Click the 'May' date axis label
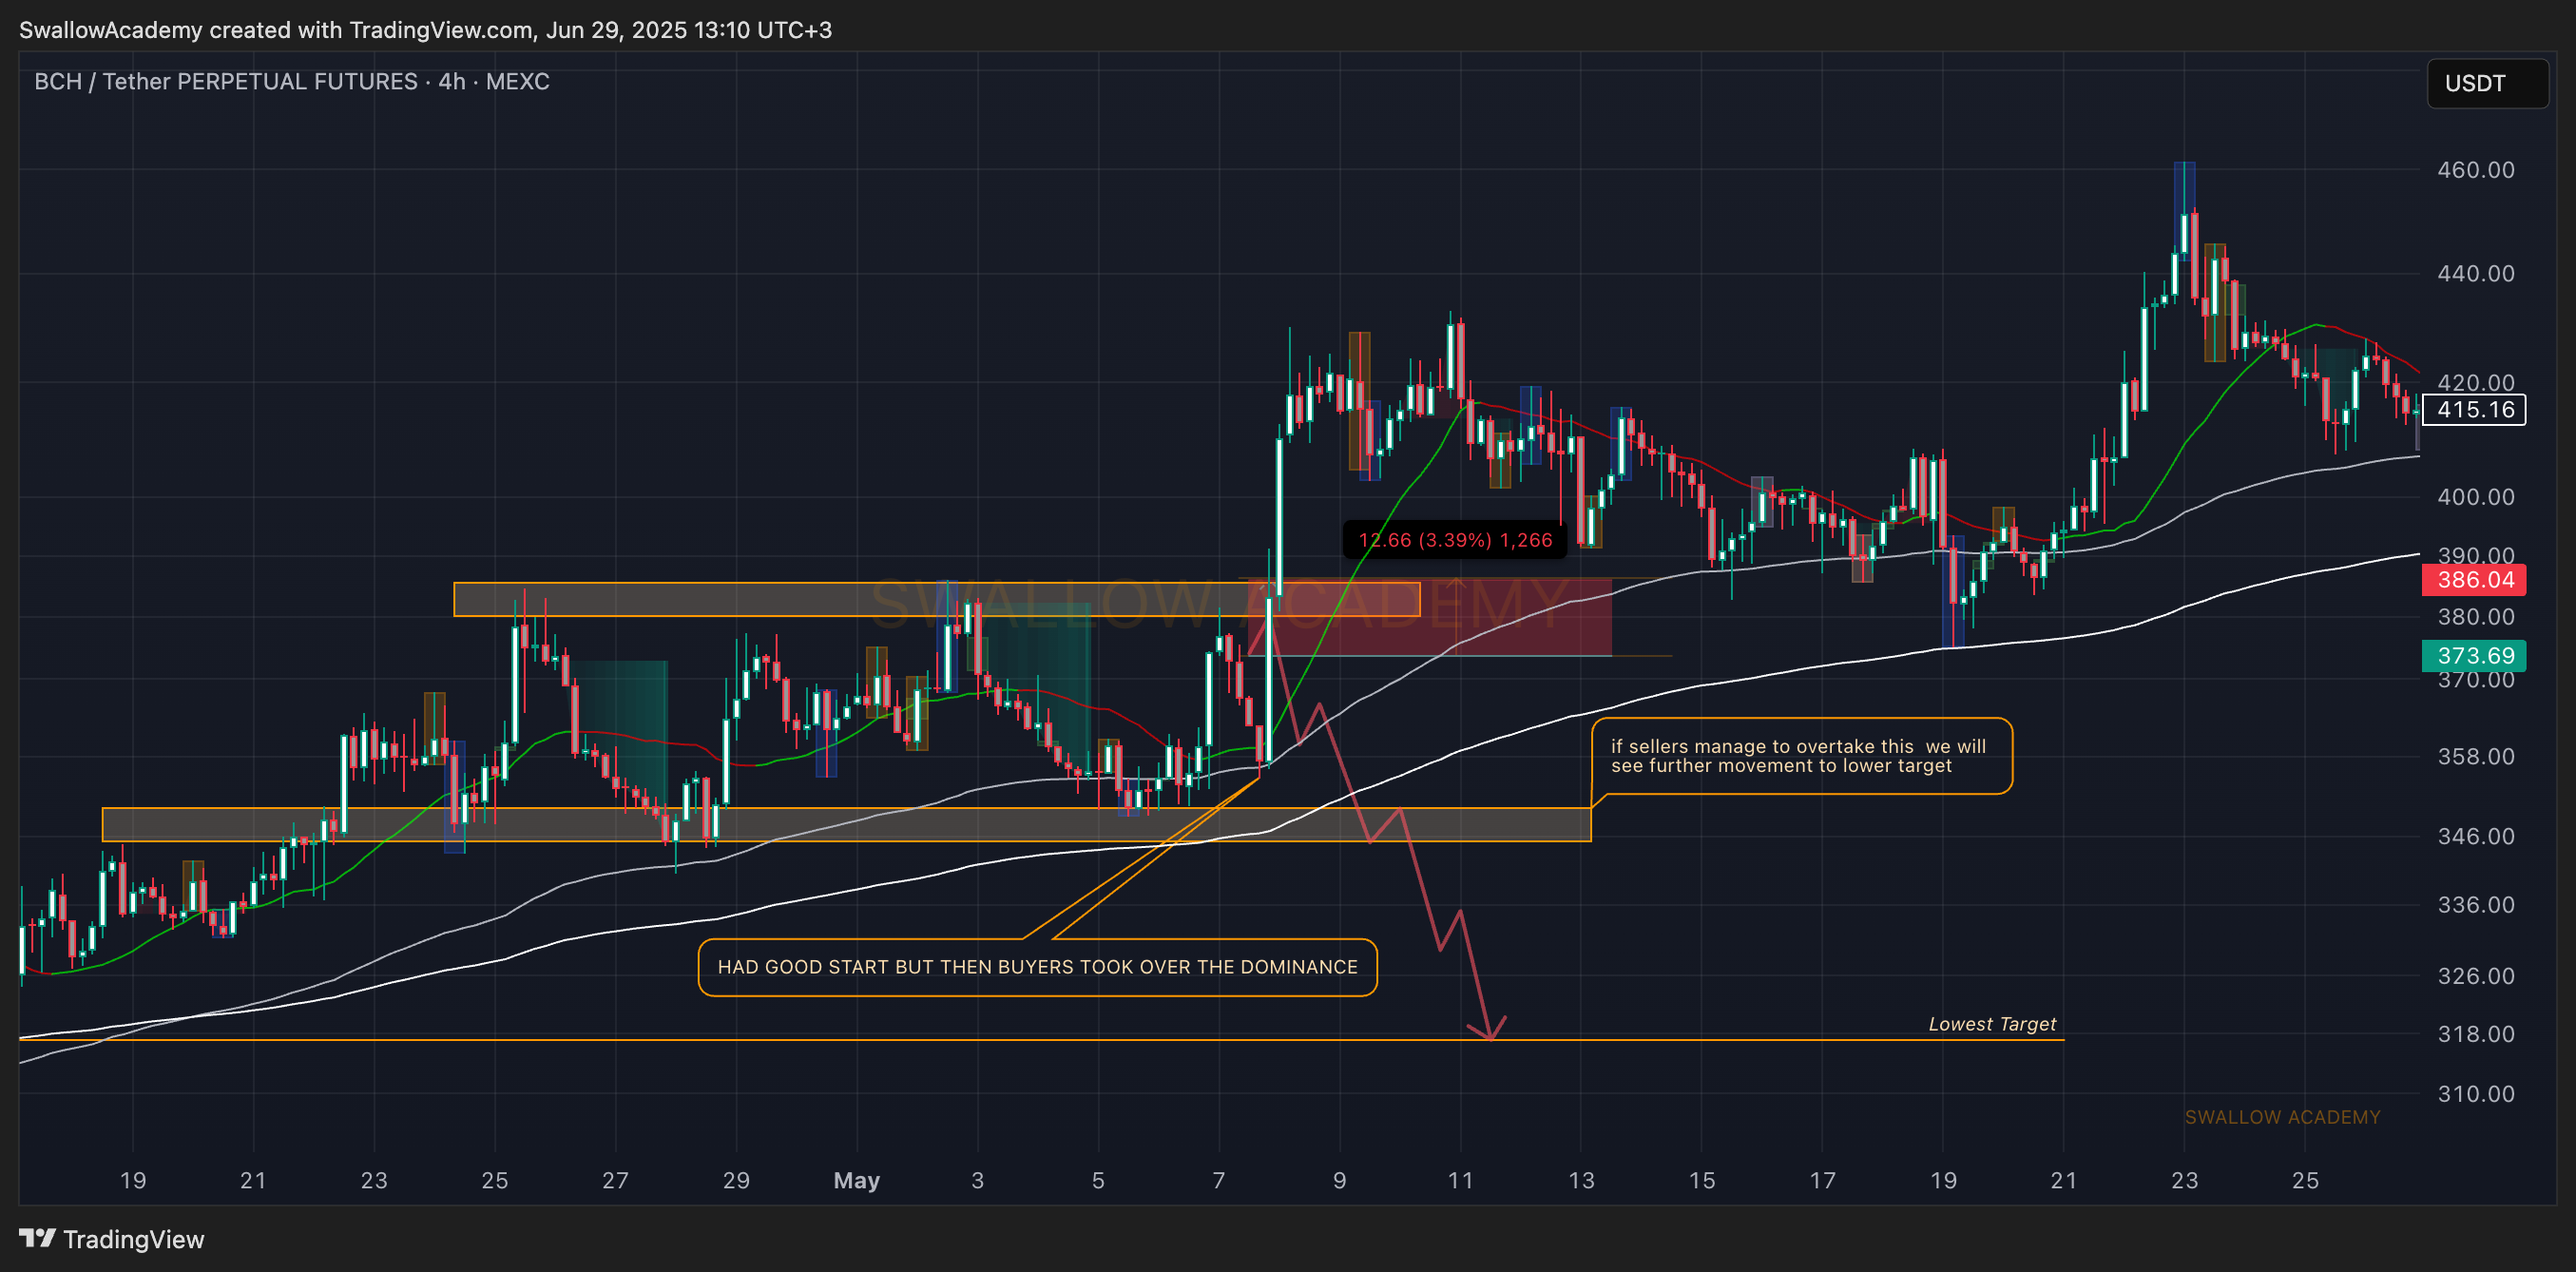2576x1272 pixels. pyautogui.click(x=856, y=1180)
